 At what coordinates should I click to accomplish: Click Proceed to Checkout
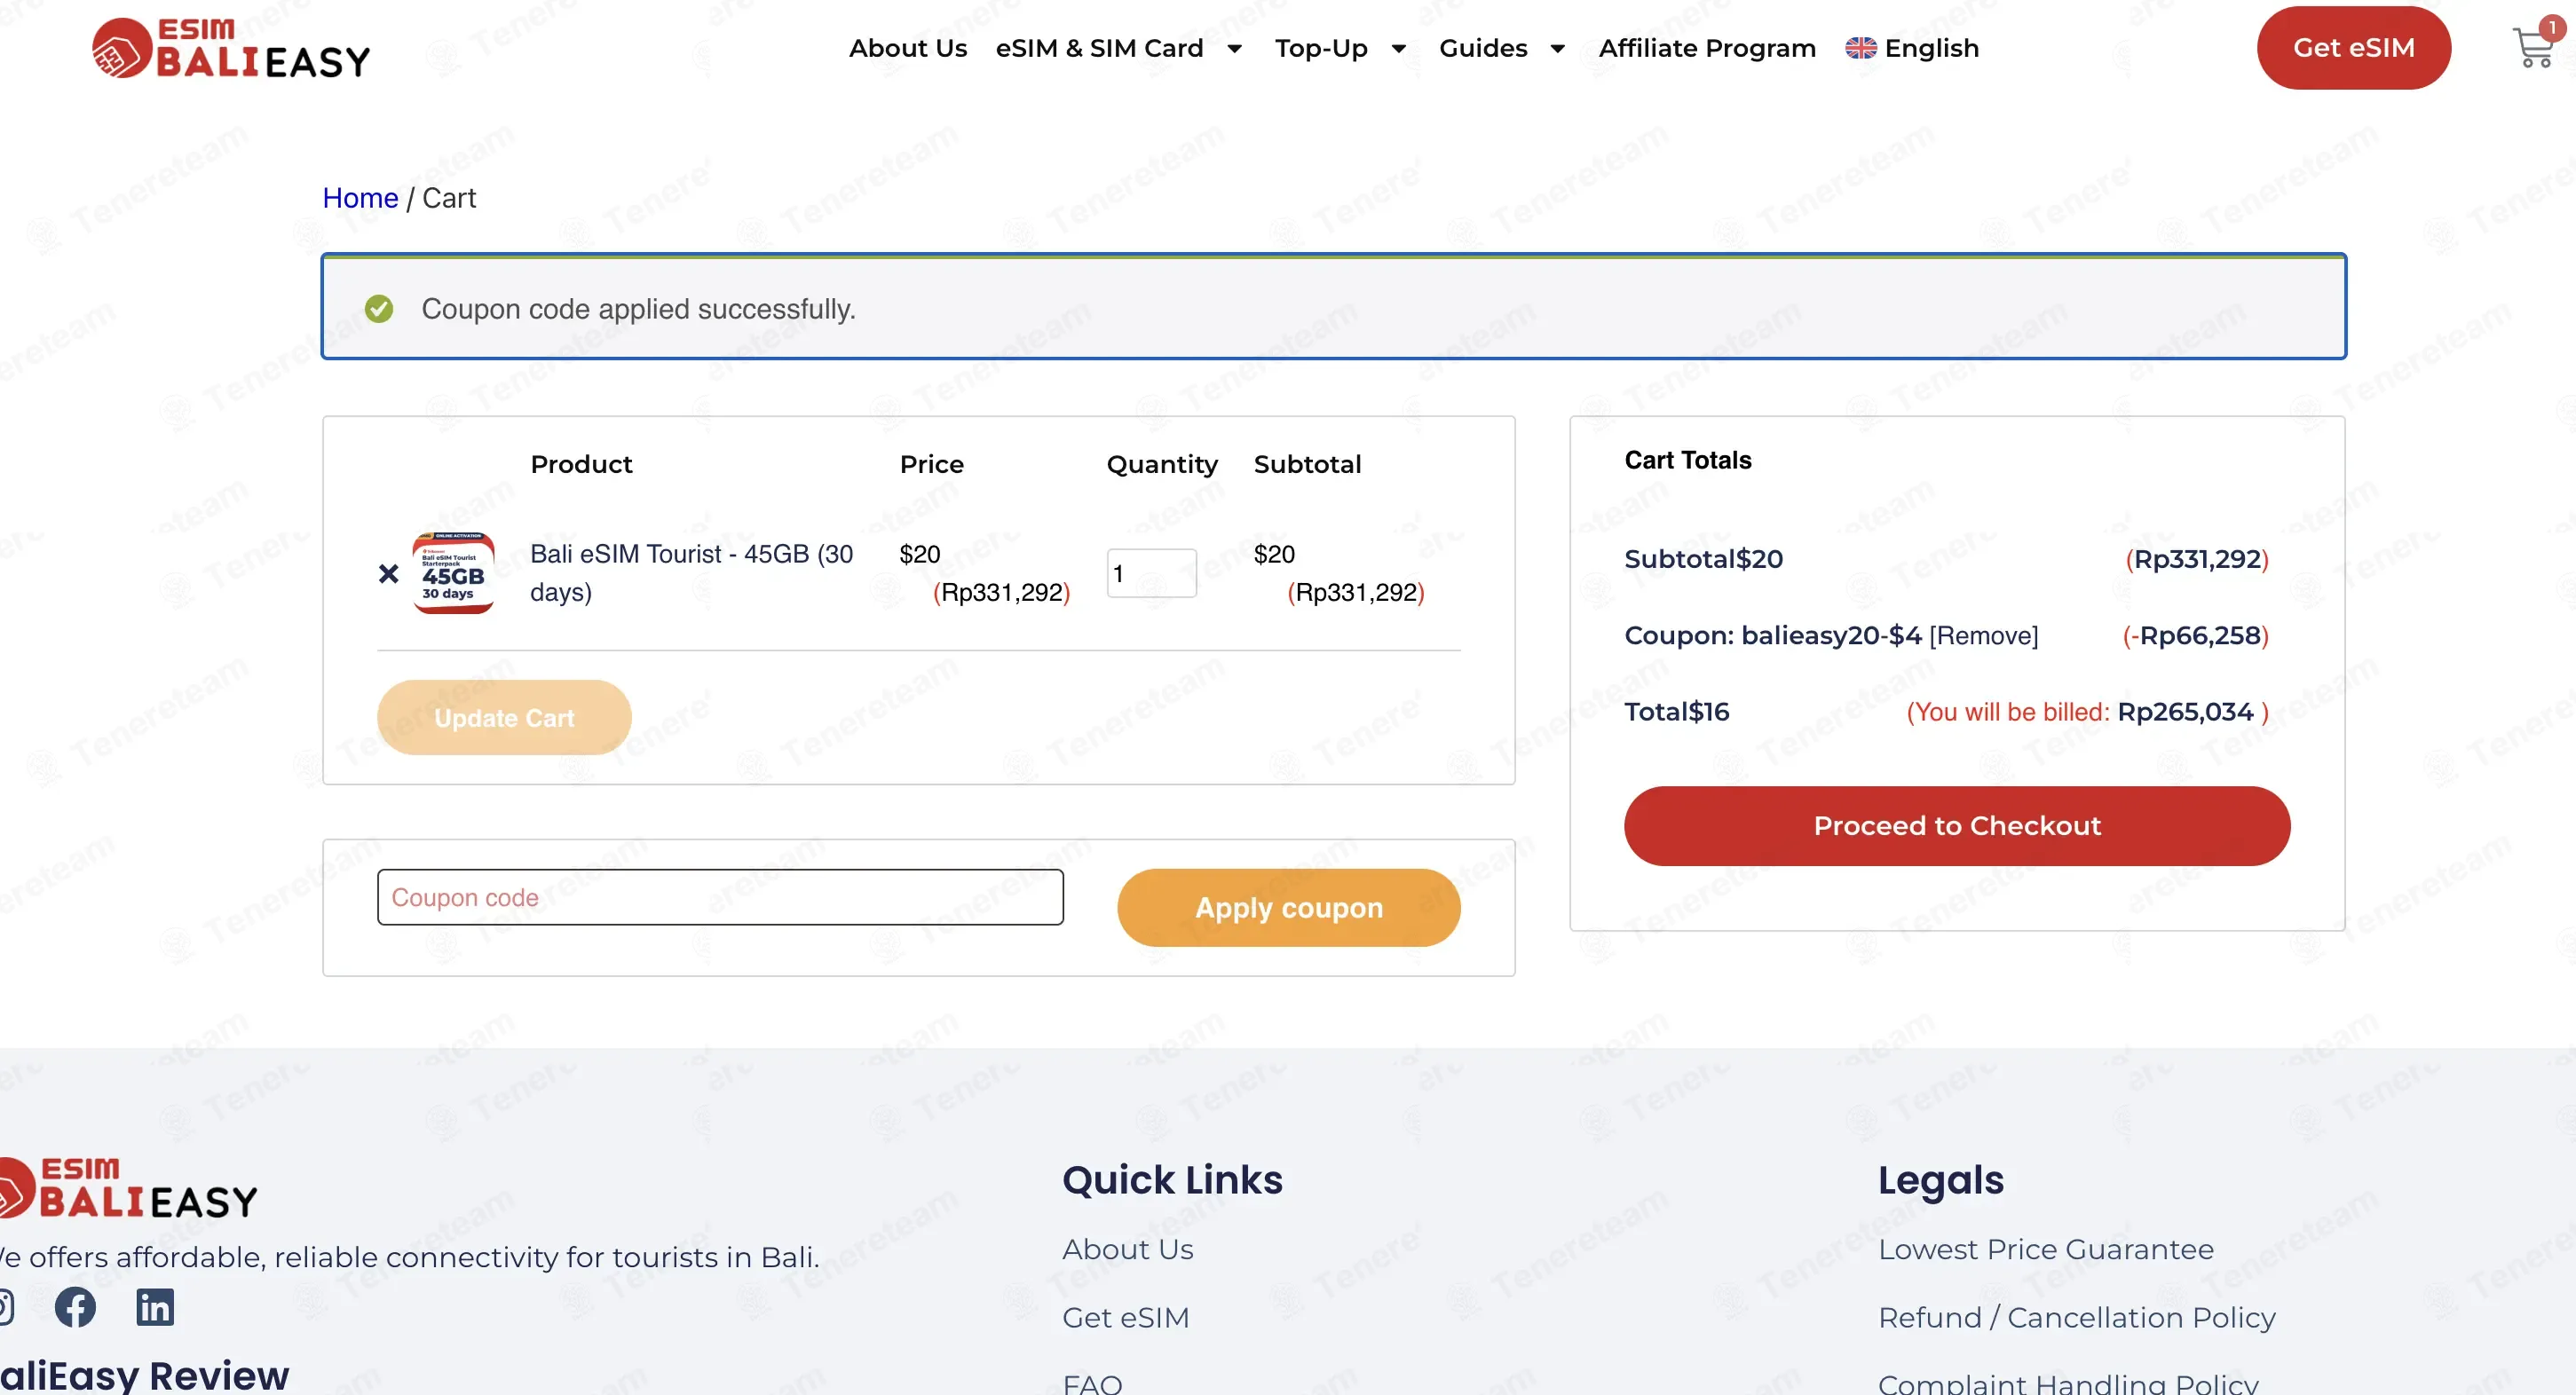(1957, 825)
